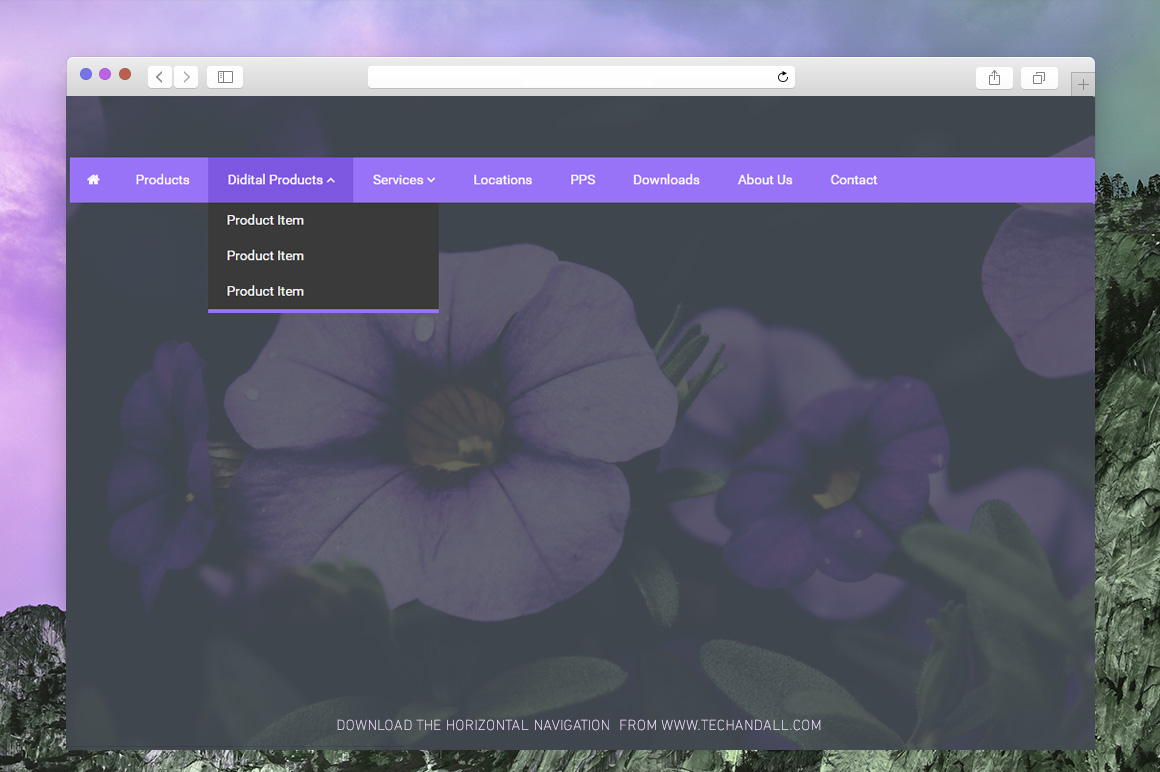This screenshot has height=772, width=1160.
Task: Select the PPS navigation item
Action: click(x=583, y=180)
